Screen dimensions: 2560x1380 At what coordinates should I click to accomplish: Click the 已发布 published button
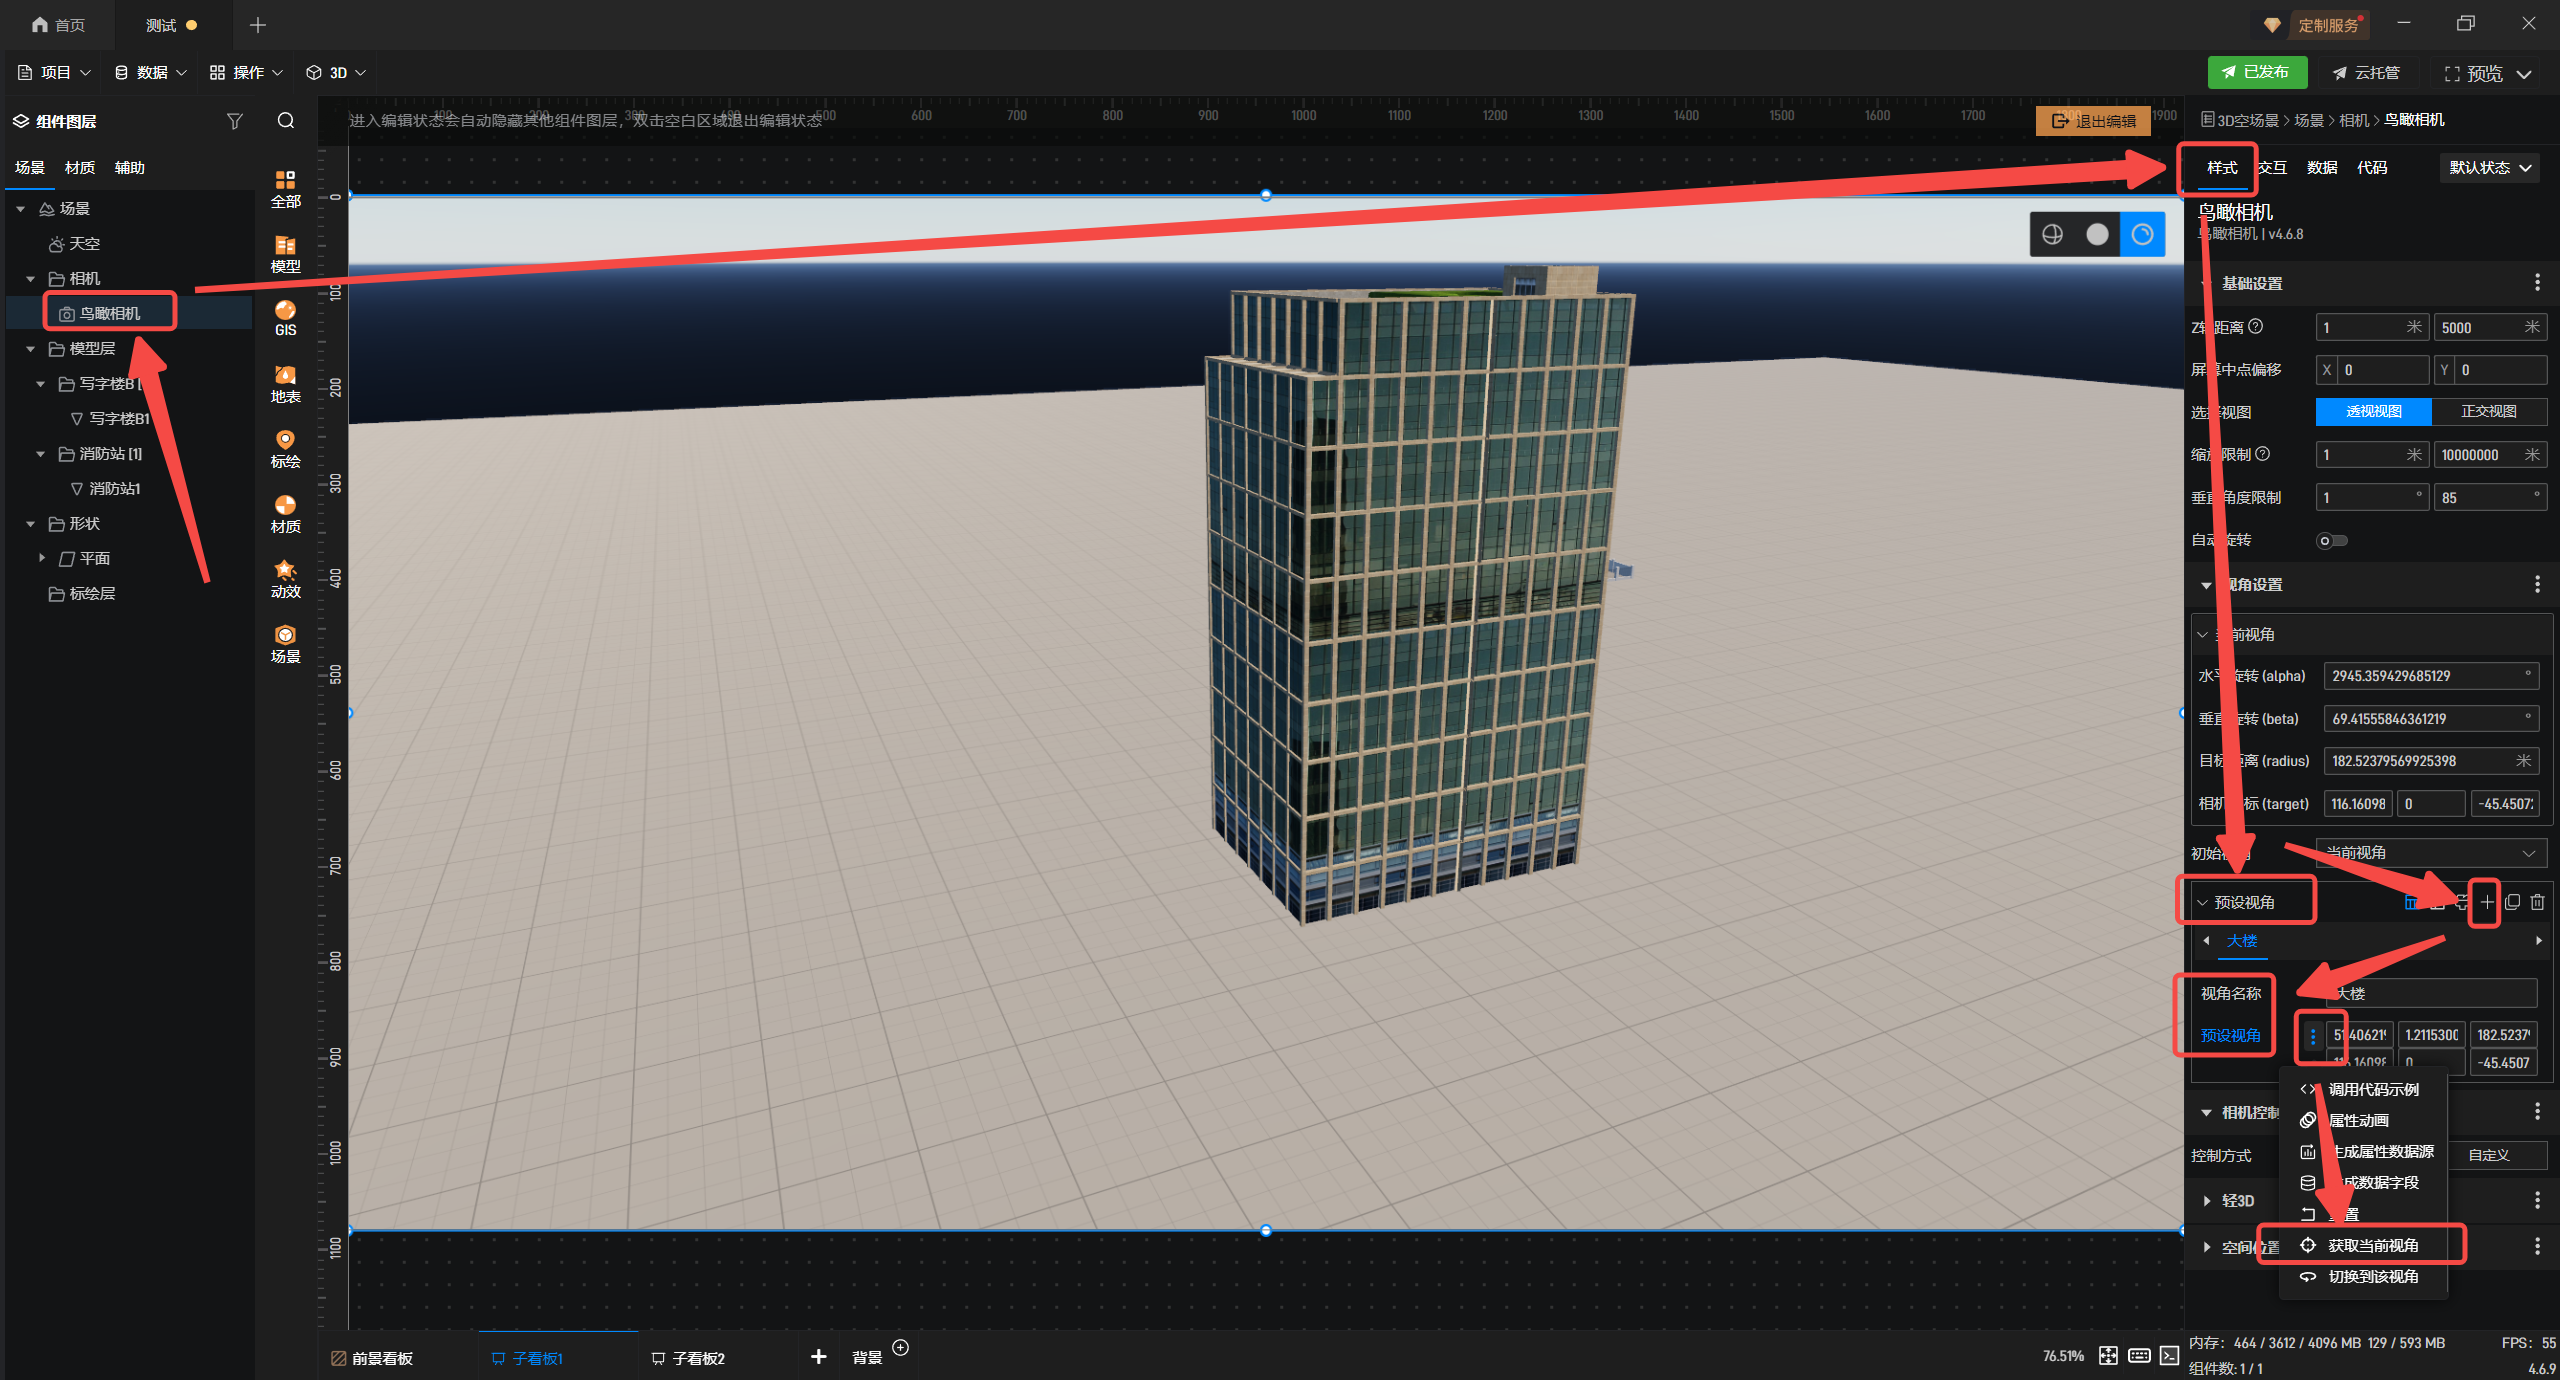[2256, 72]
